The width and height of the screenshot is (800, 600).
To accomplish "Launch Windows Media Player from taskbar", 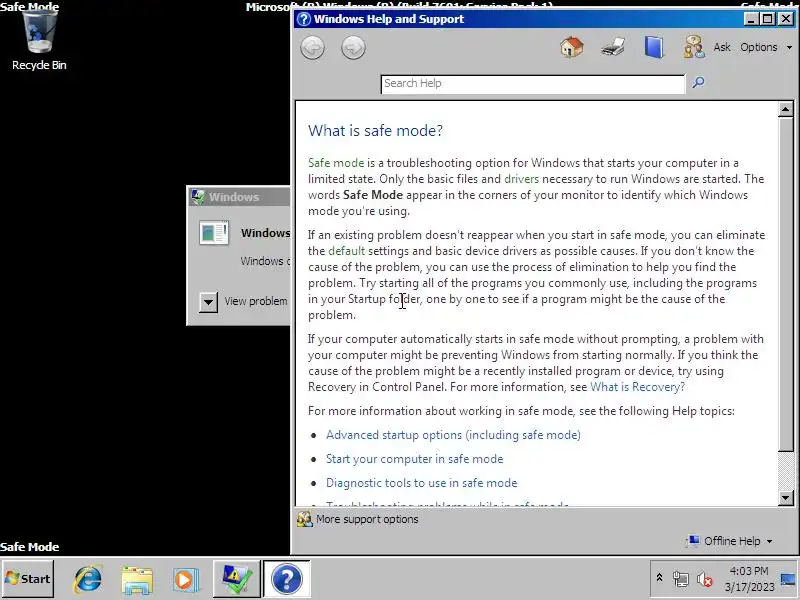I will click(x=186, y=580).
